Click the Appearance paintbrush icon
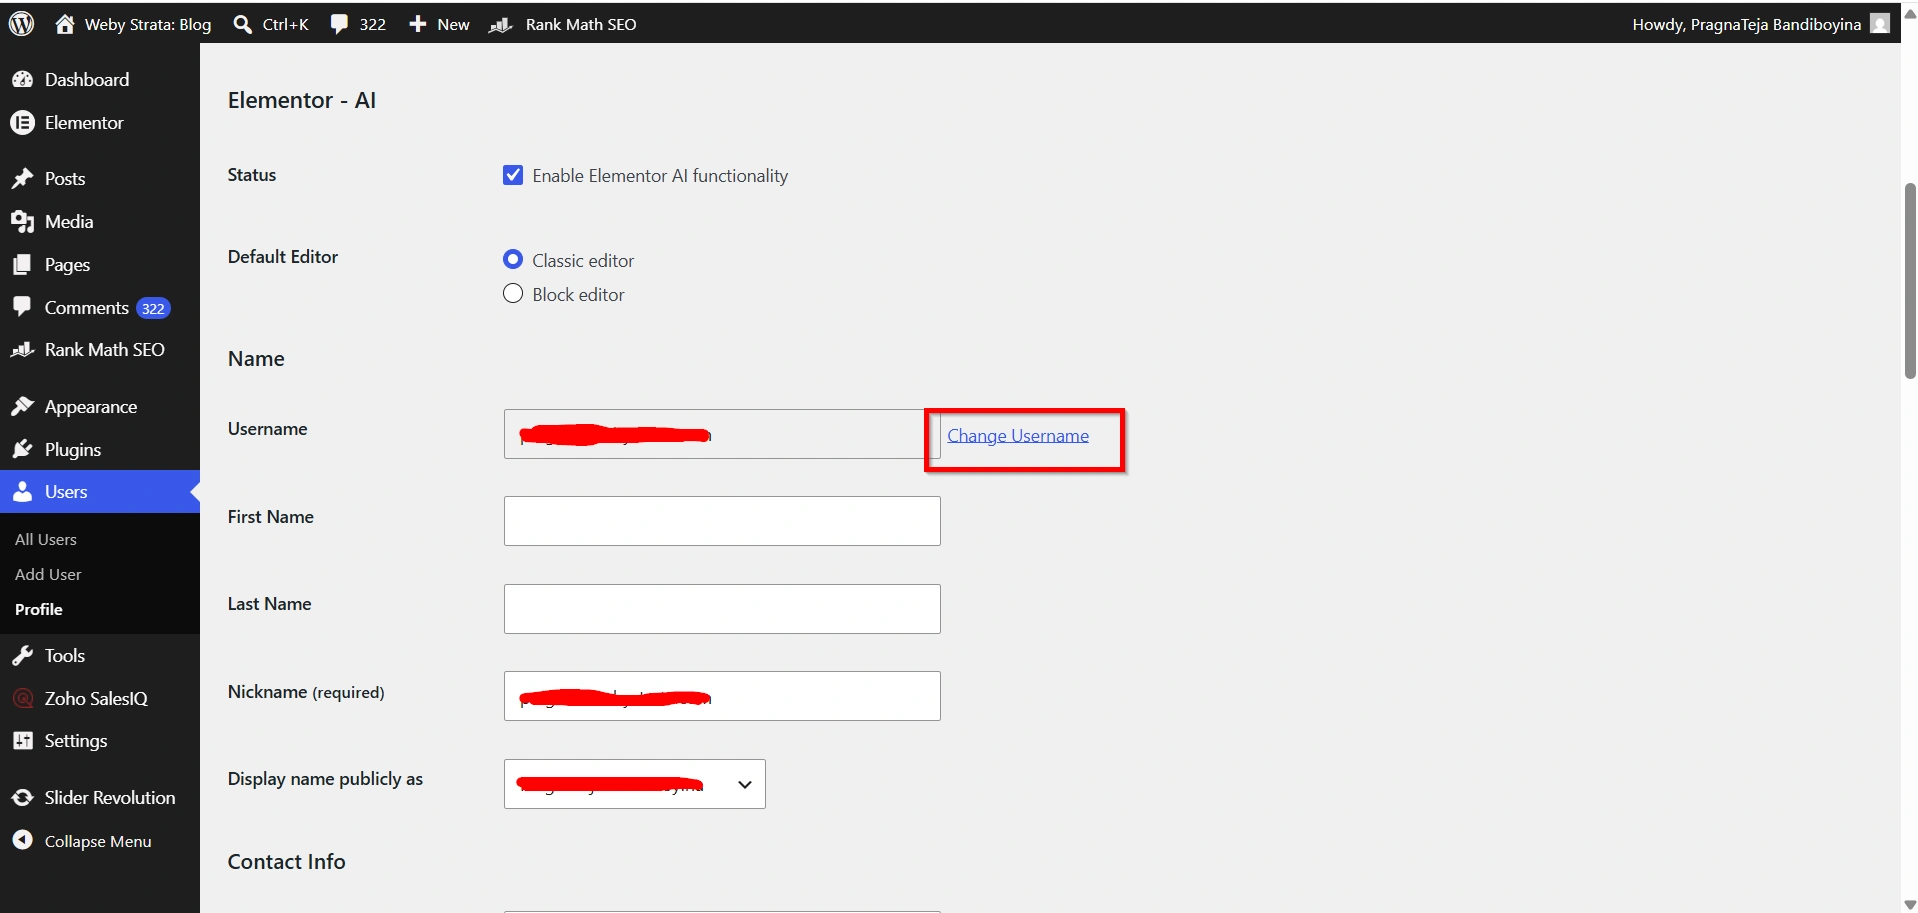This screenshot has height=913, width=1918. (x=22, y=407)
